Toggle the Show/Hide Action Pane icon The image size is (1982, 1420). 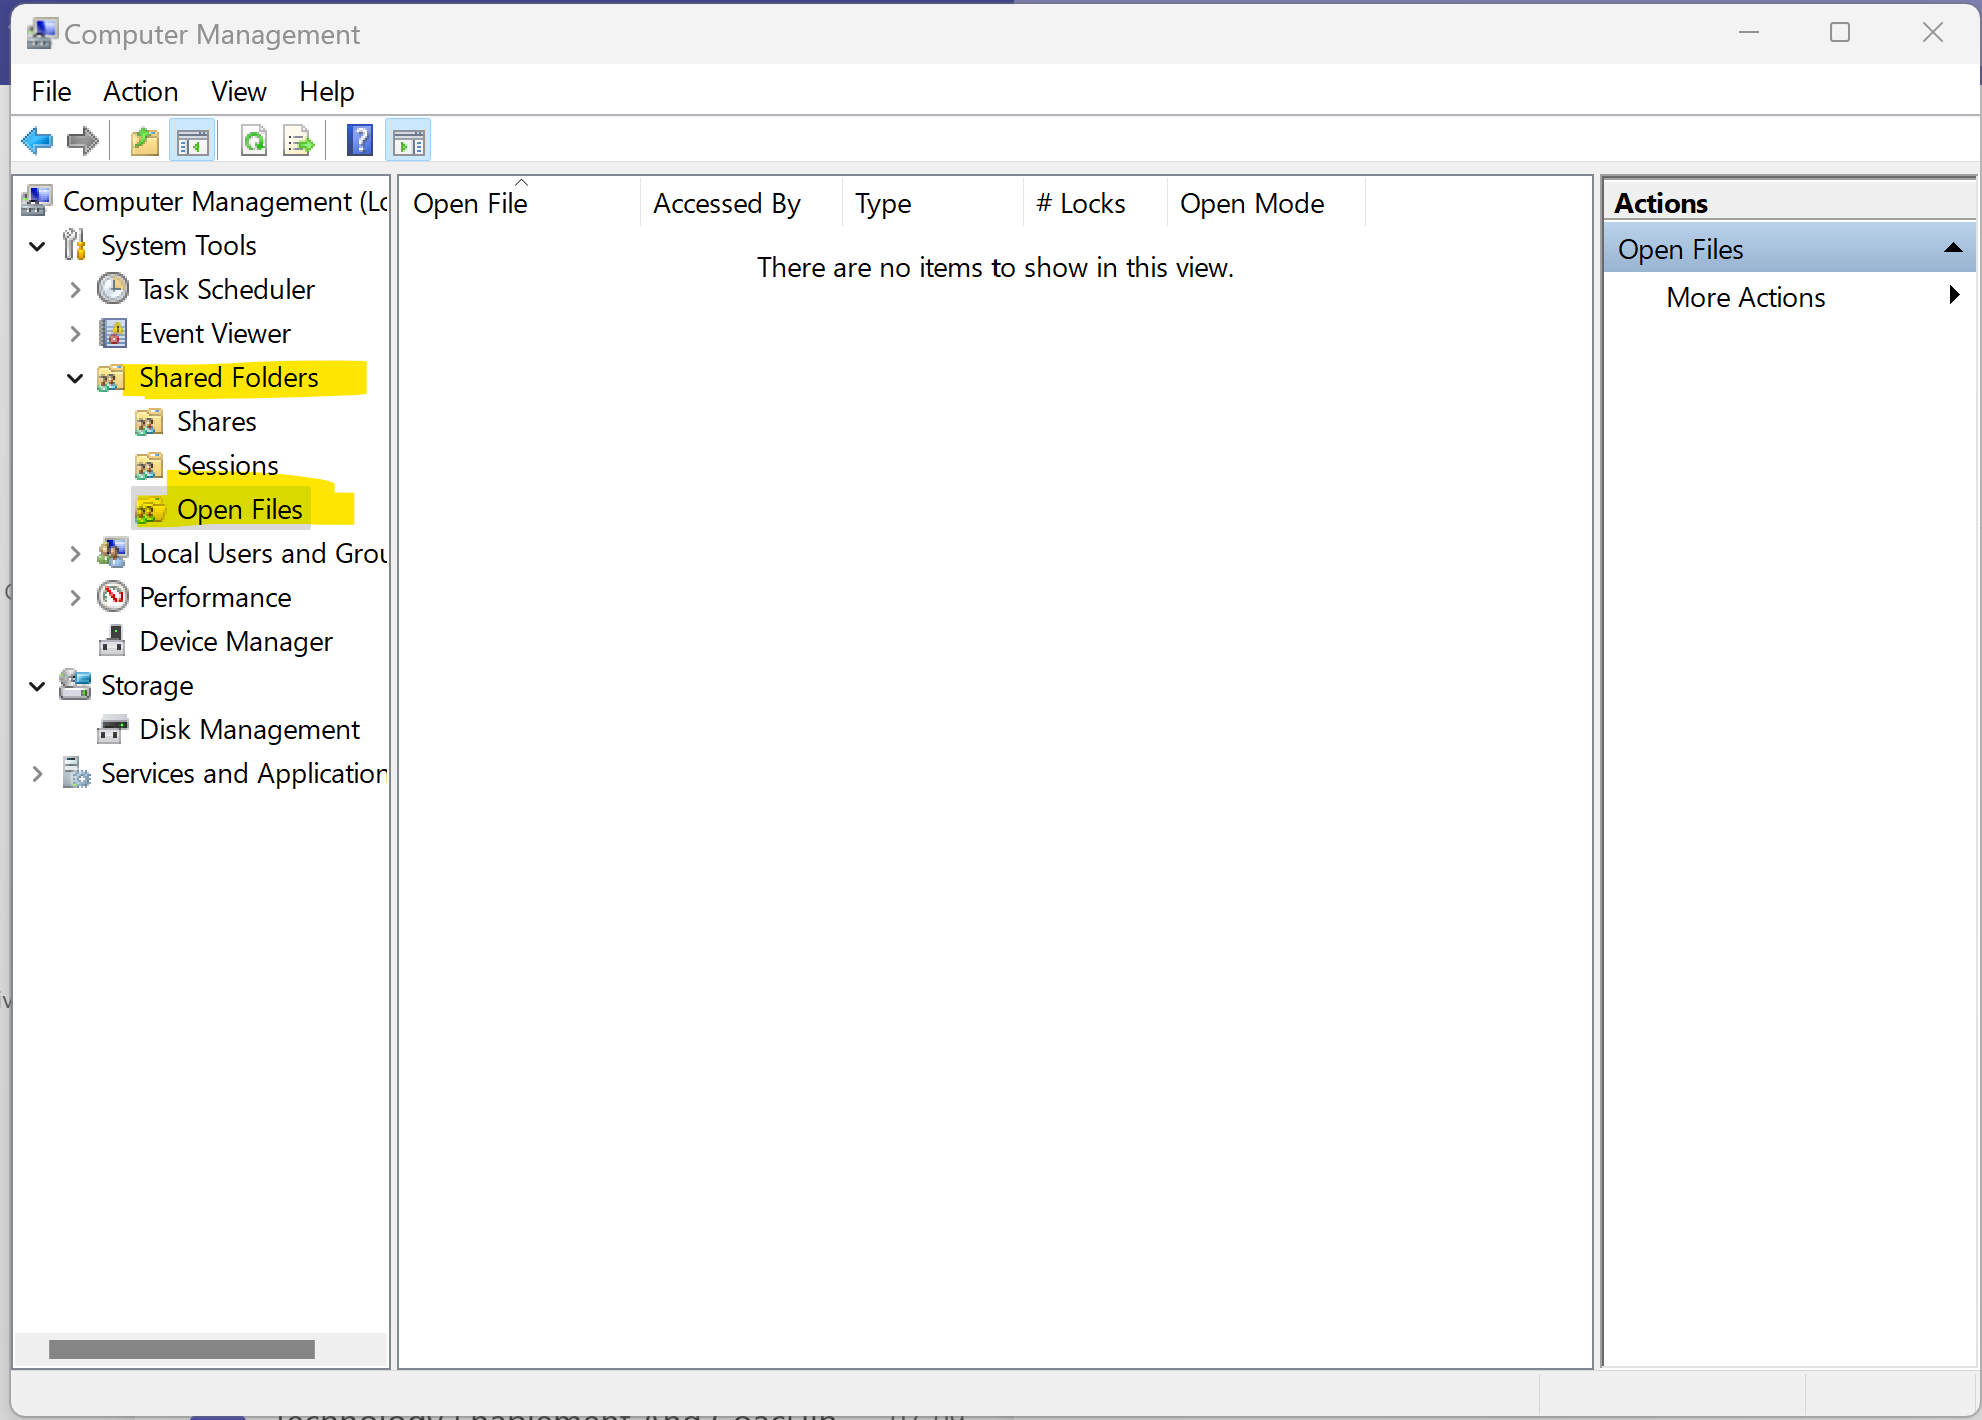click(x=408, y=140)
